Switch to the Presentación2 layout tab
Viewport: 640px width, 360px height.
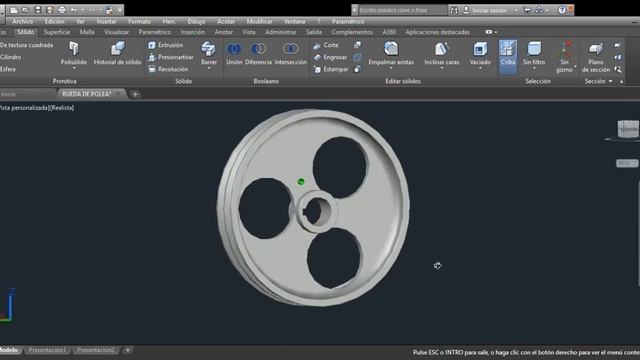96,350
